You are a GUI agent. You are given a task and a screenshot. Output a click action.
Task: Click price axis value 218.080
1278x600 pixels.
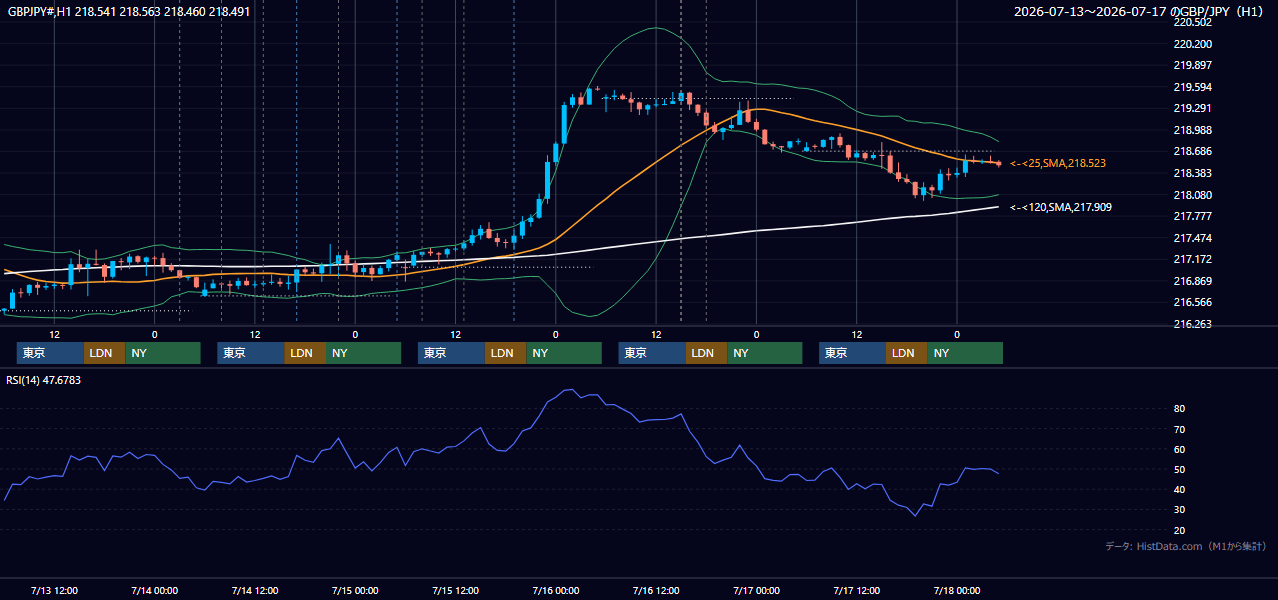(1193, 195)
